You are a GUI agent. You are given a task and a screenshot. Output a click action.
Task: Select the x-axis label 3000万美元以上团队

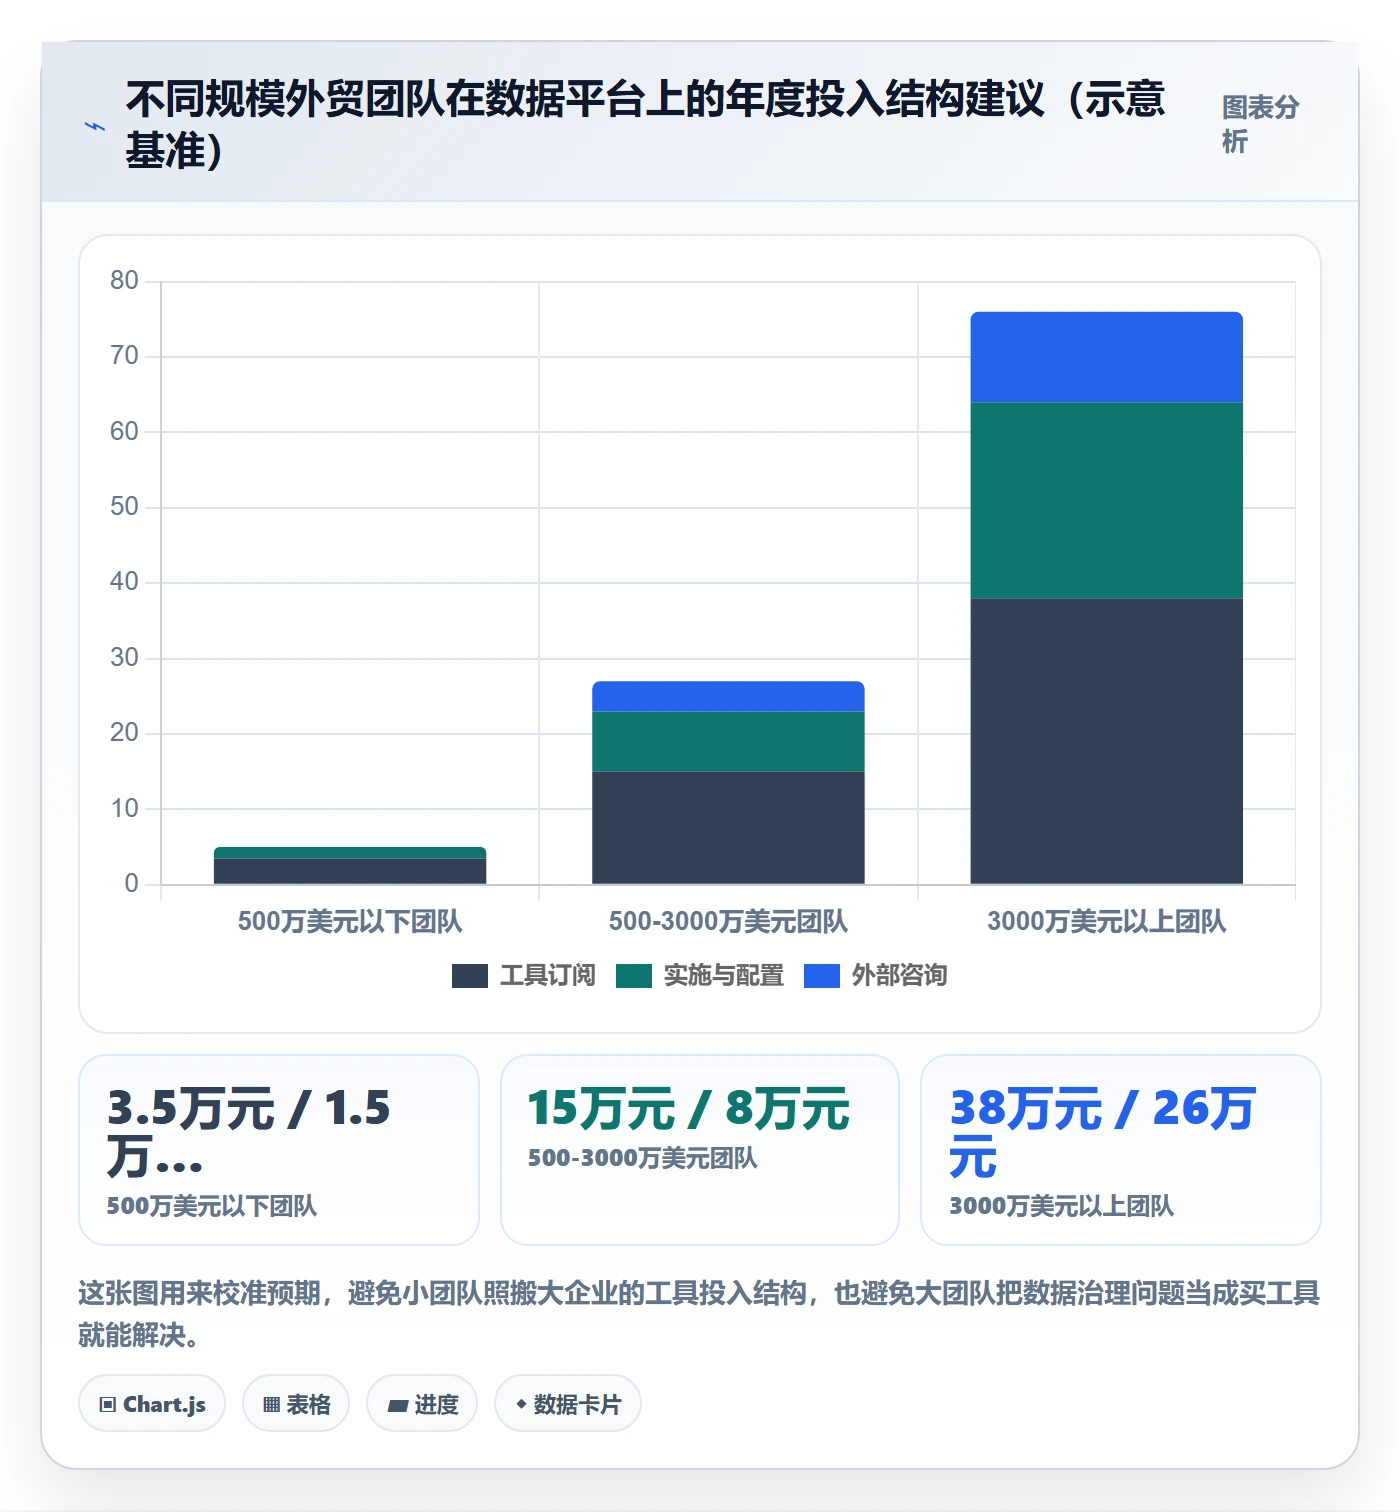[x=1106, y=921]
